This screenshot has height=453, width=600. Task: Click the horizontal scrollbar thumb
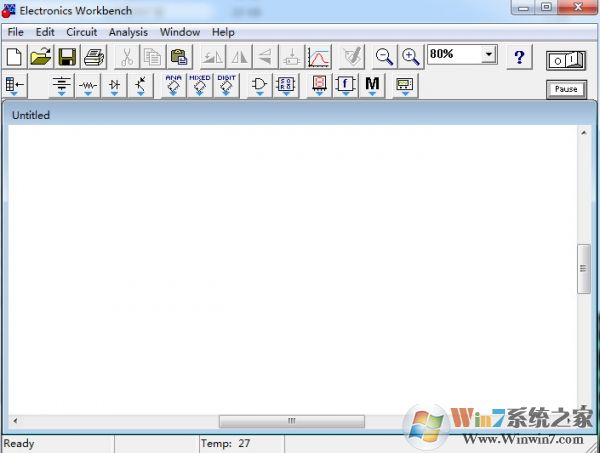[292, 421]
